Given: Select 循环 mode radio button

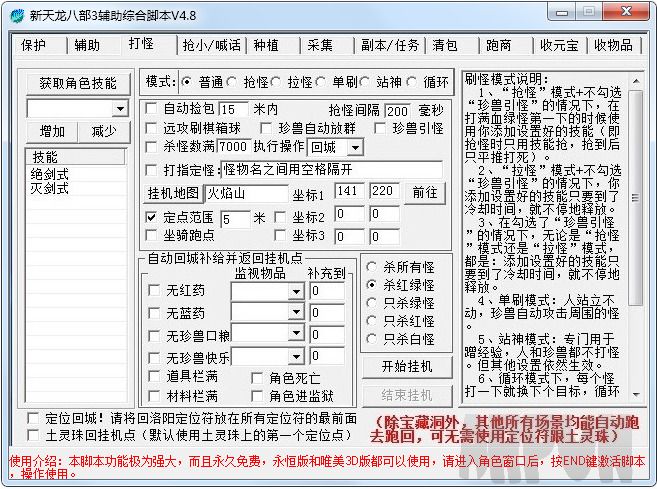Looking at the screenshot, I should [x=412, y=82].
